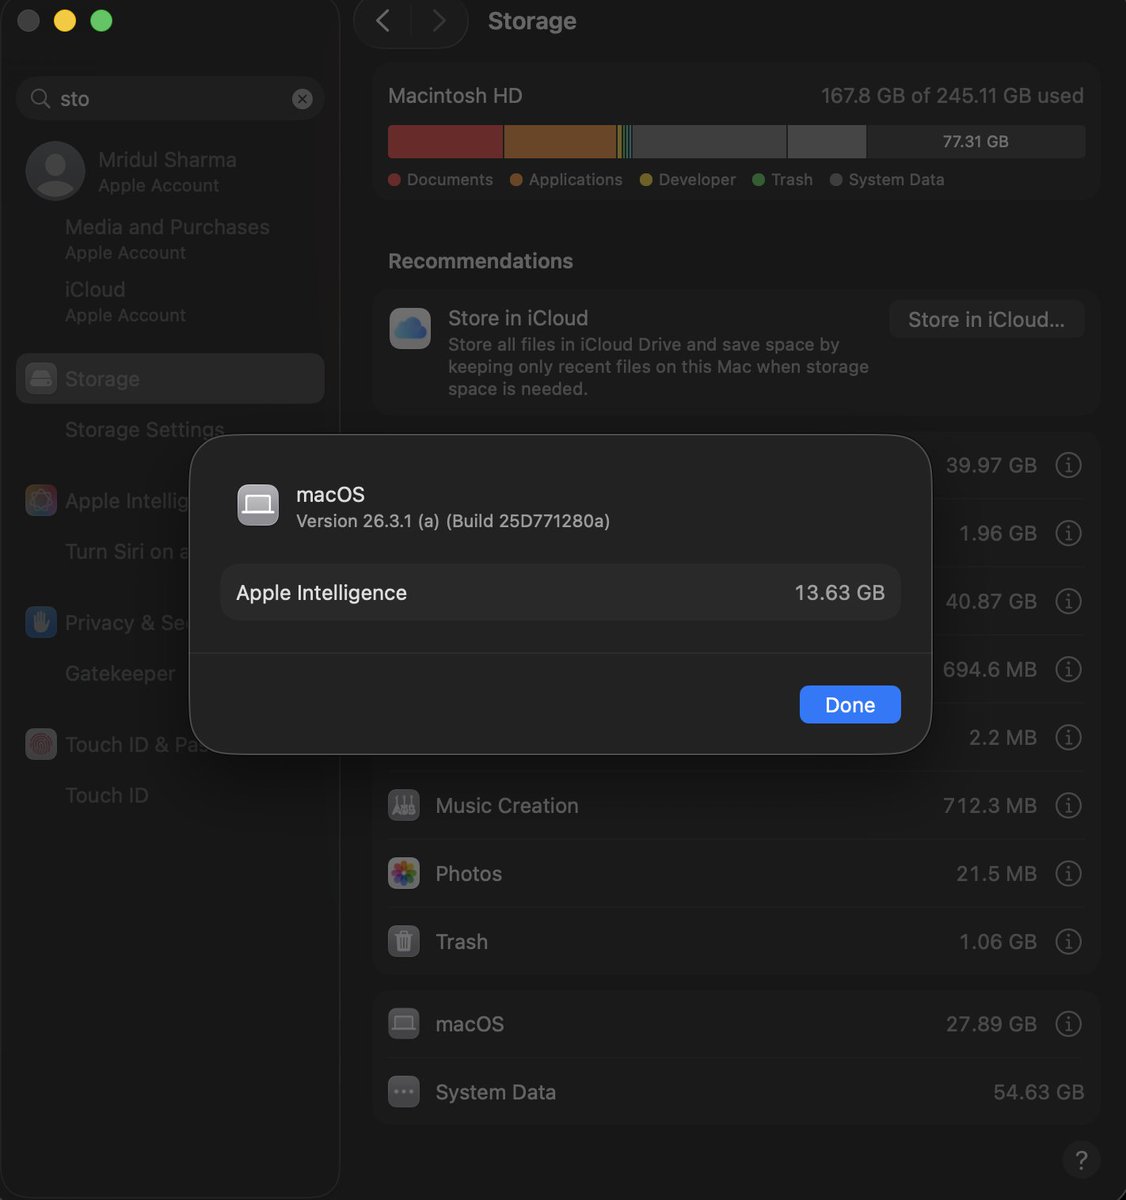The image size is (1126, 1200).
Task: Go back with the left chevron
Action: click(x=383, y=21)
